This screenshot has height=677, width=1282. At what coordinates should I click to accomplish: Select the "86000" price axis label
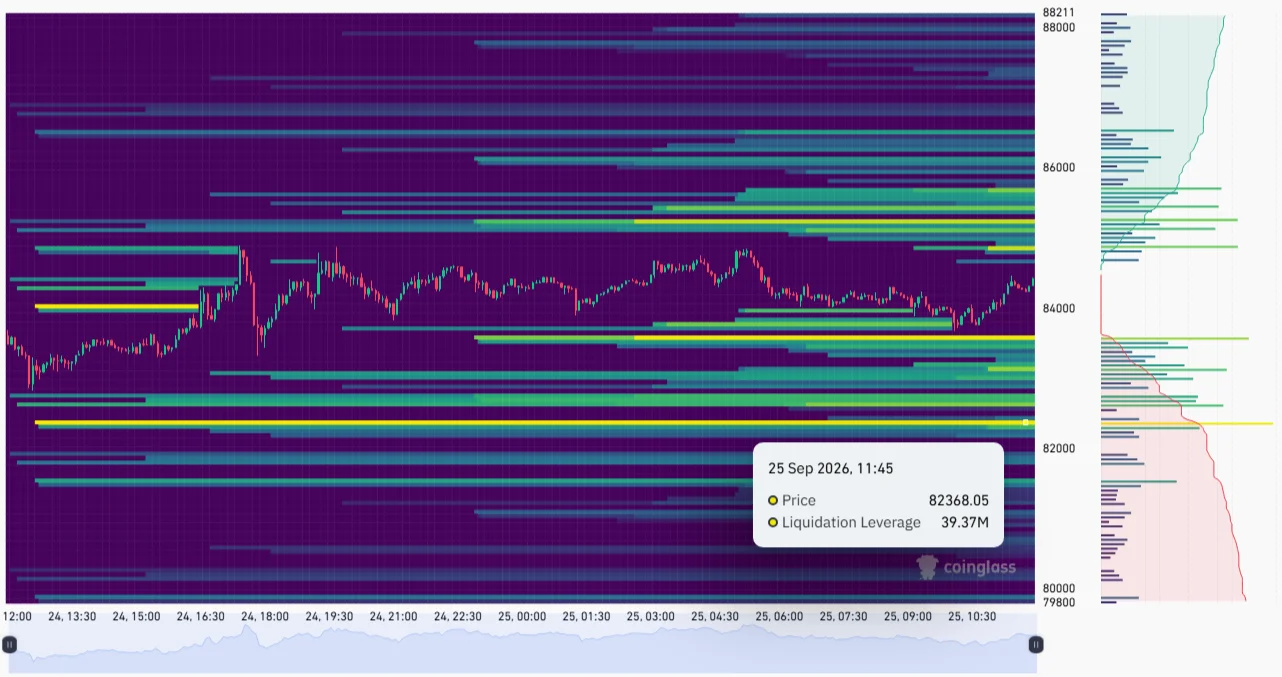[1059, 167]
